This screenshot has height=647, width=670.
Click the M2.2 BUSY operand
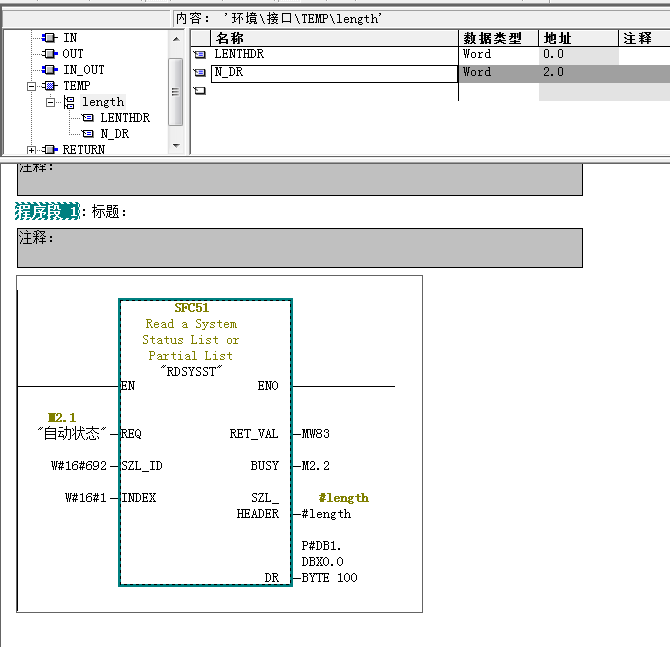click(x=316, y=466)
